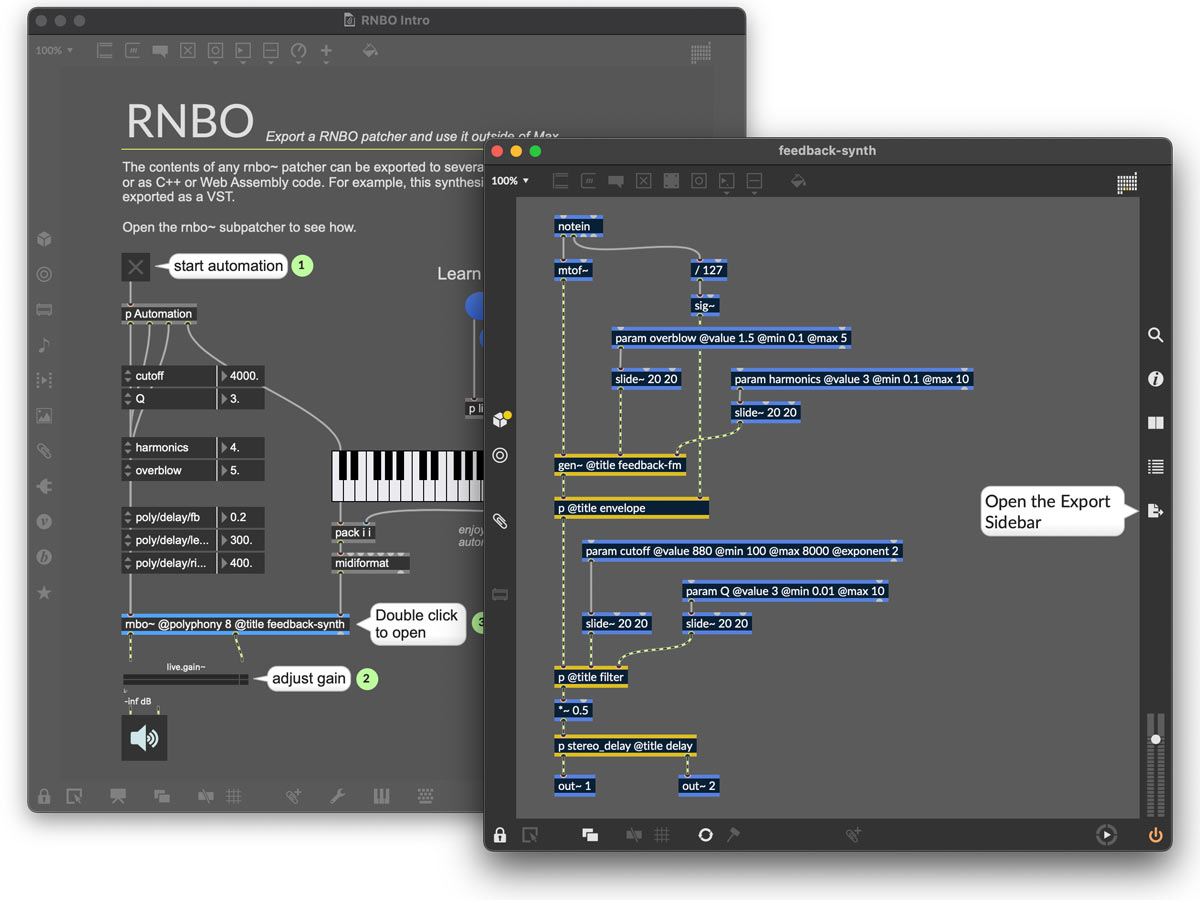Viewport: 1200px width, 900px height.
Task: Click the hammer build icon in feedback-synth bottom bar
Action: [733, 834]
